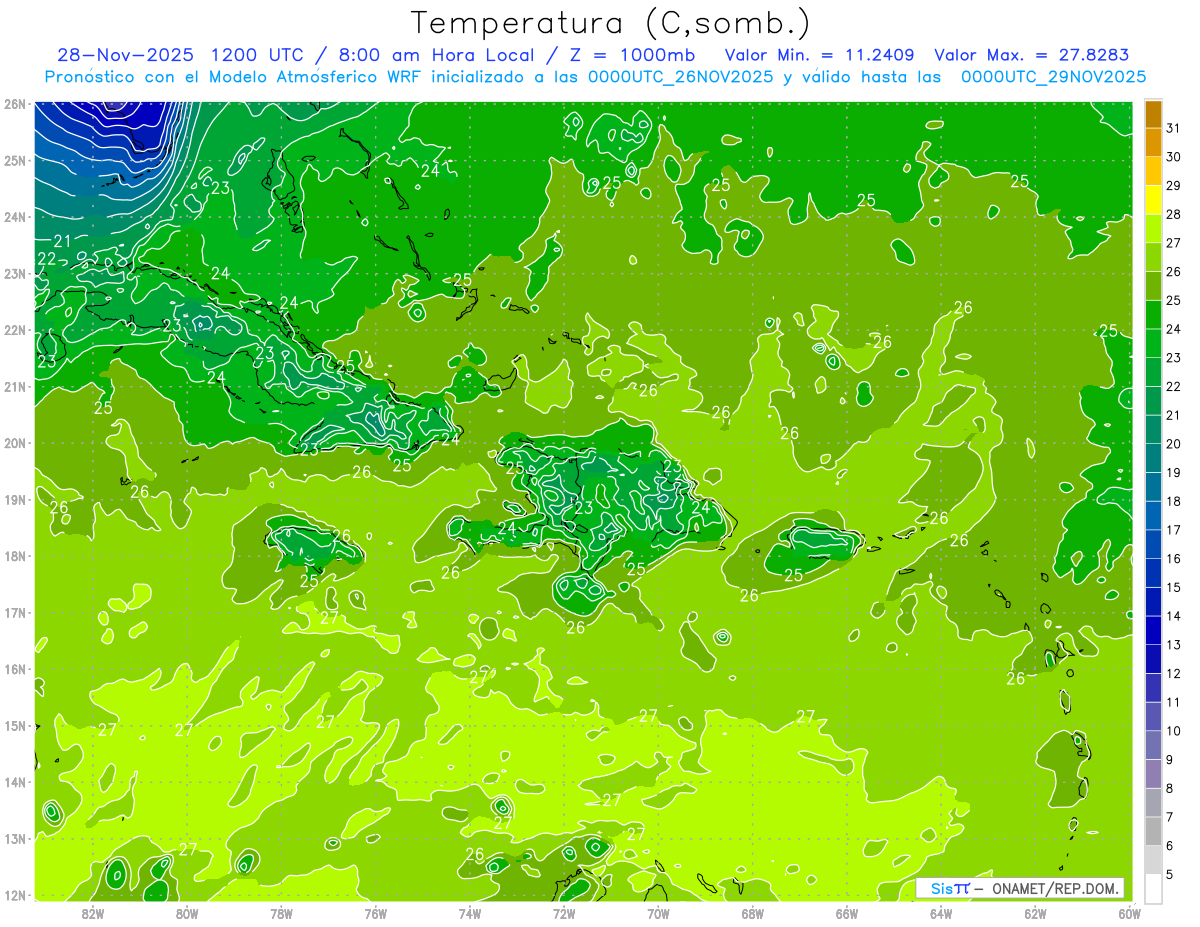Pick the blue swatch between 16 and 17

[x=1153, y=544]
